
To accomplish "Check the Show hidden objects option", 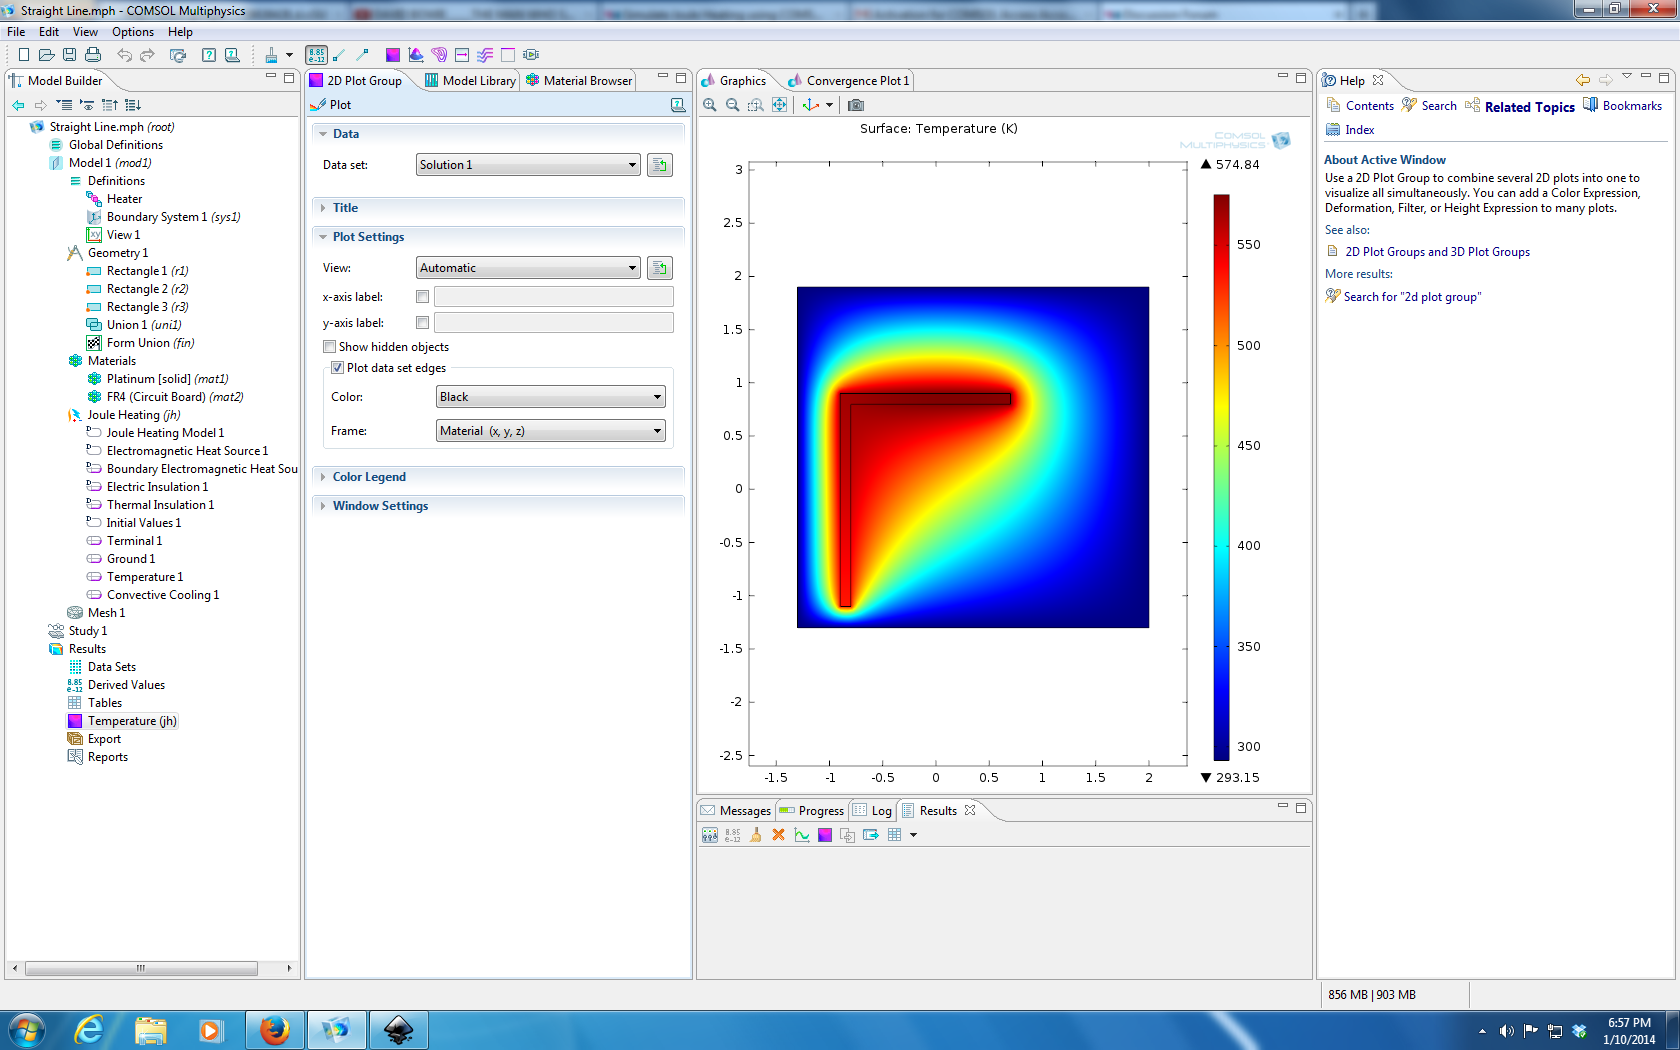I will (330, 347).
